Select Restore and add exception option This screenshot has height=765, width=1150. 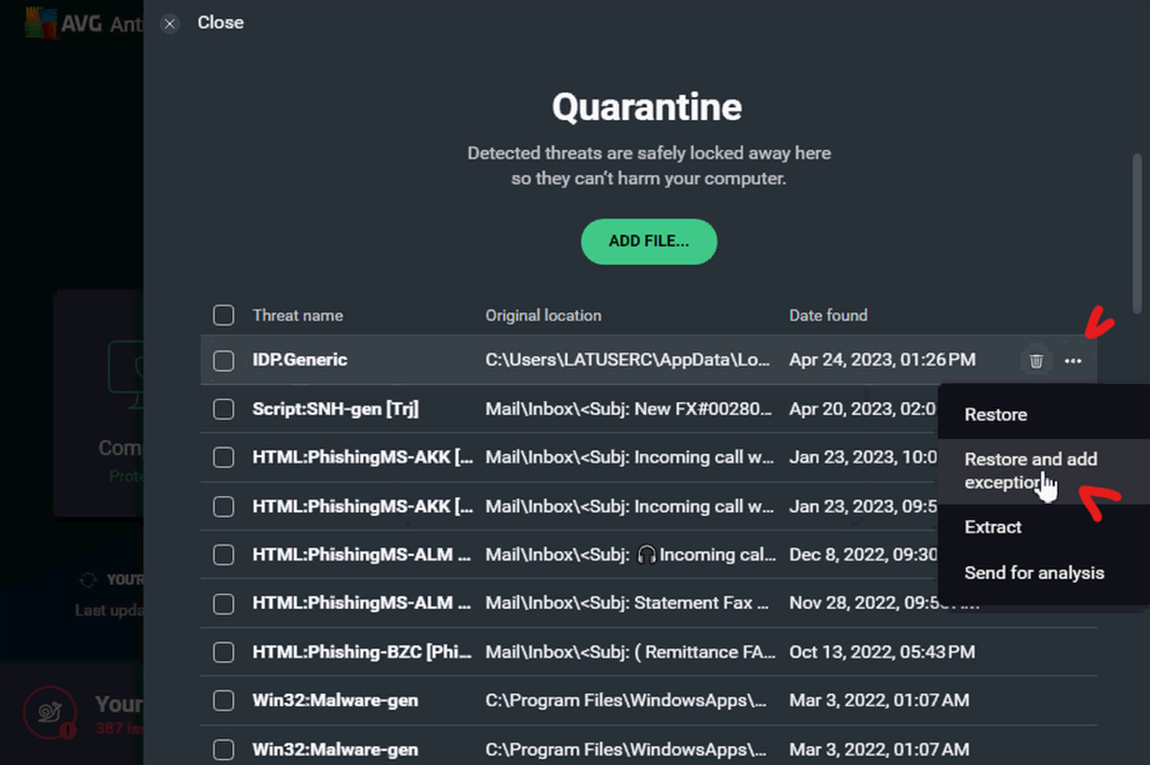tap(1030, 470)
